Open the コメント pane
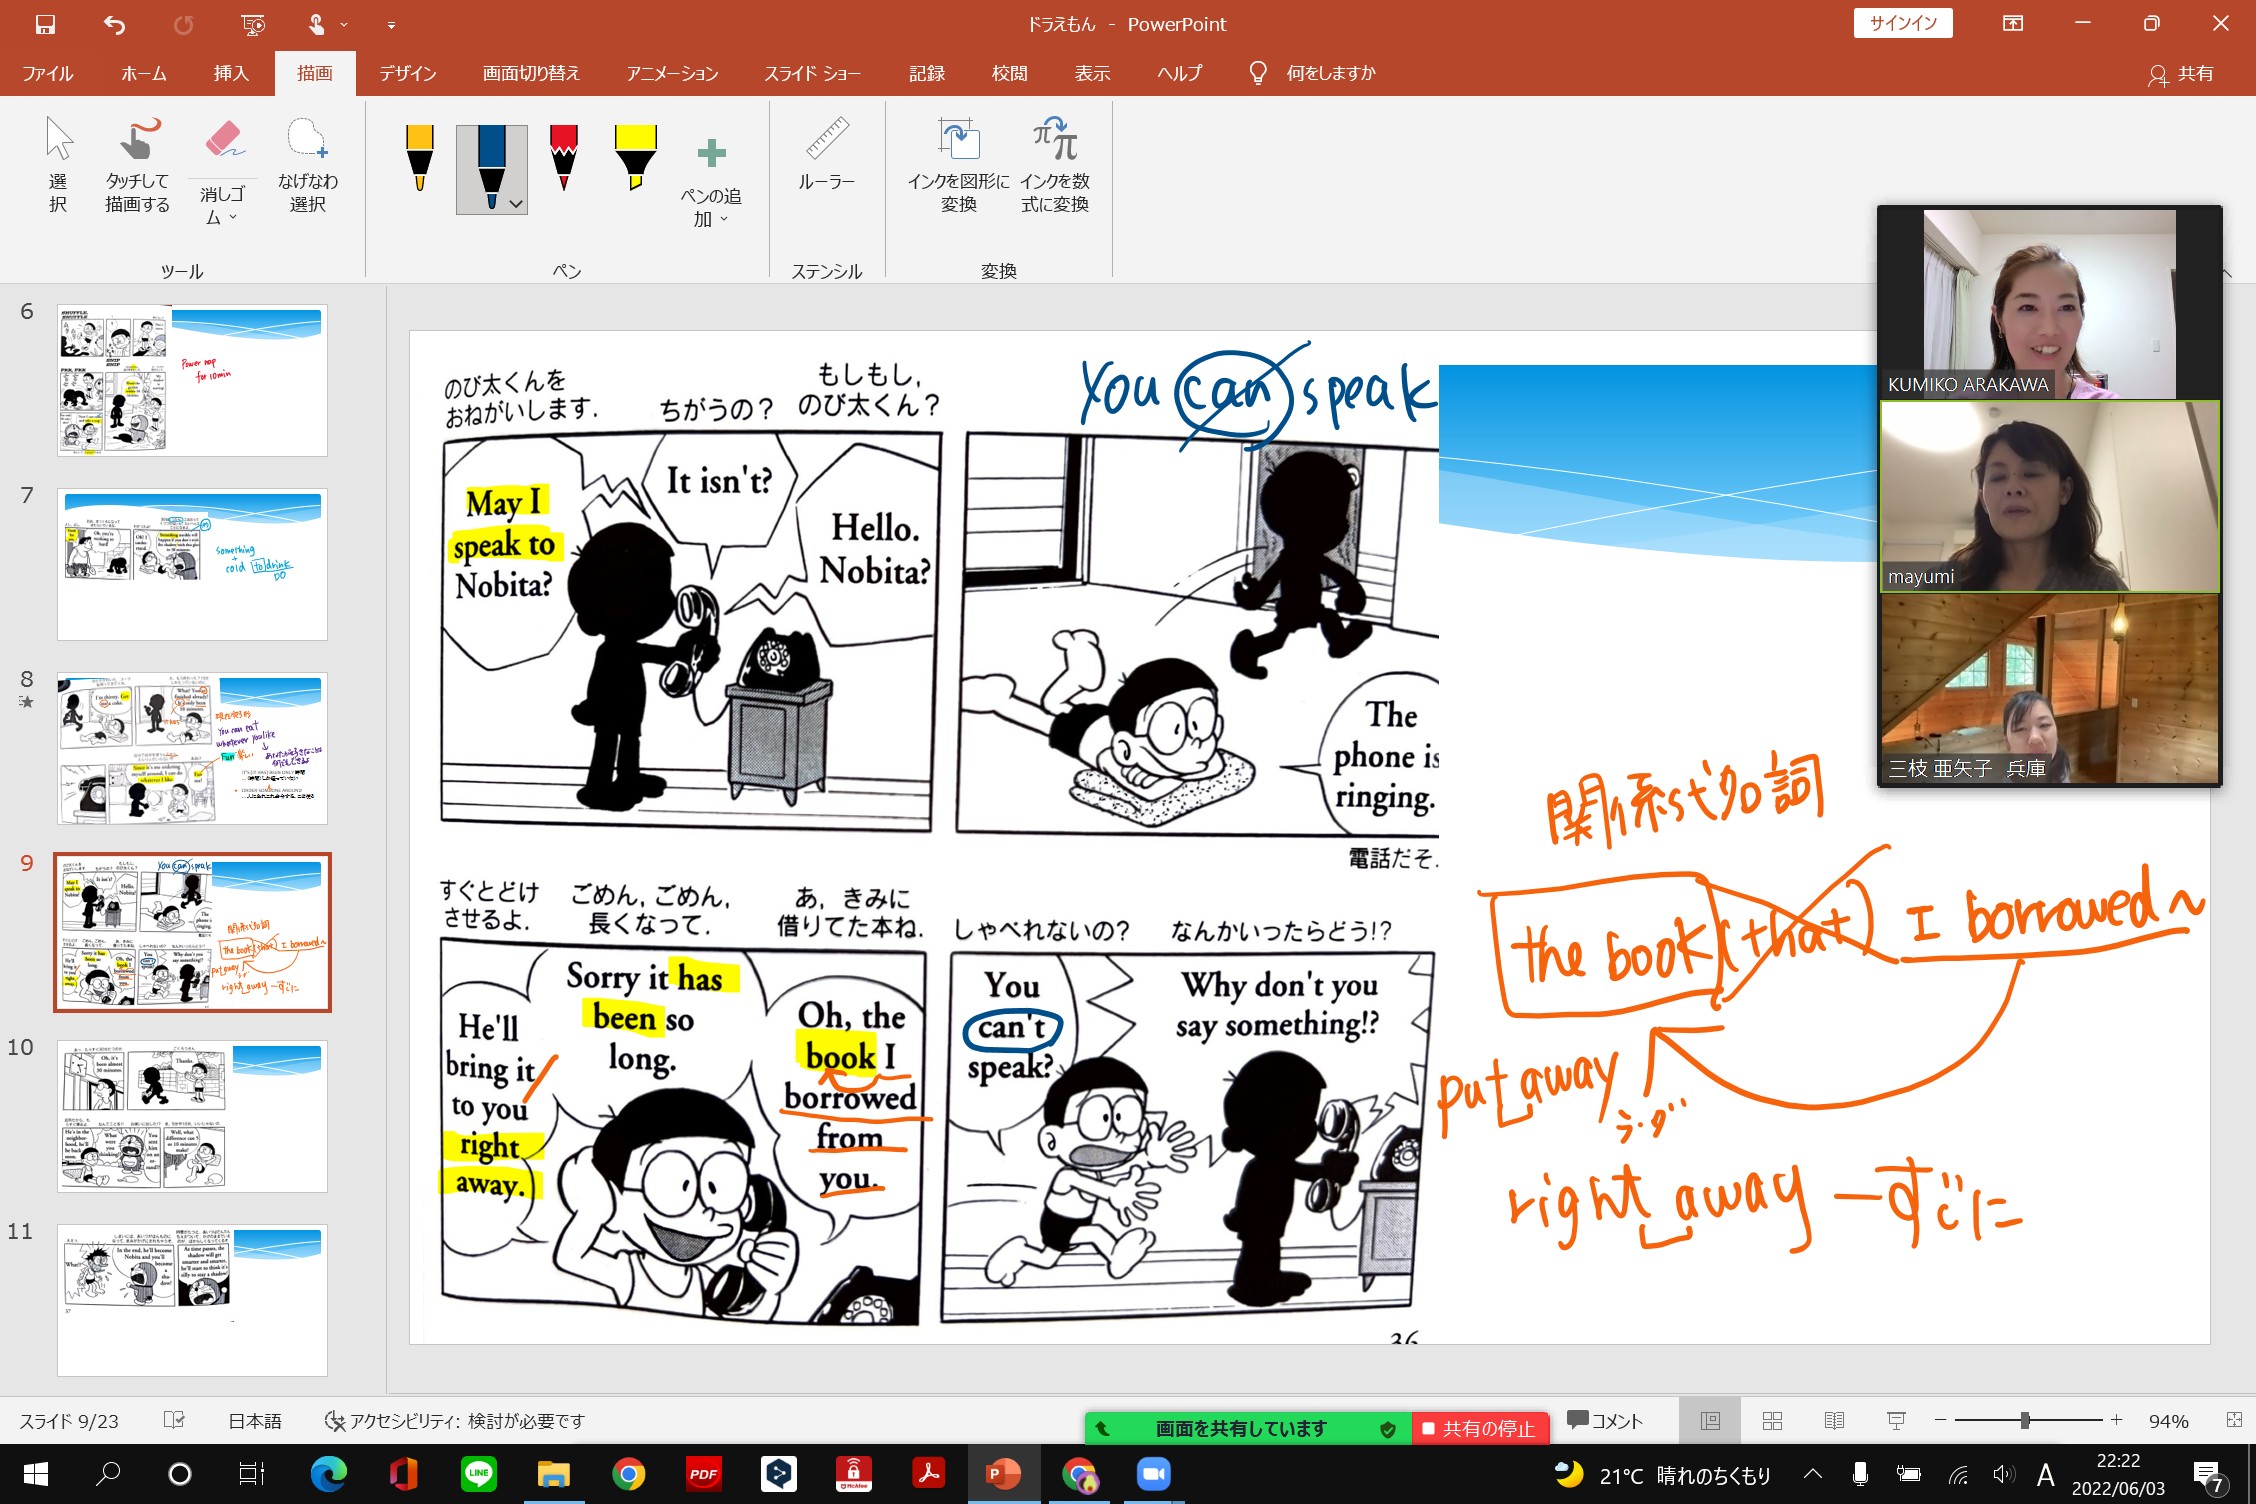This screenshot has width=2256, height=1504. click(1606, 1421)
